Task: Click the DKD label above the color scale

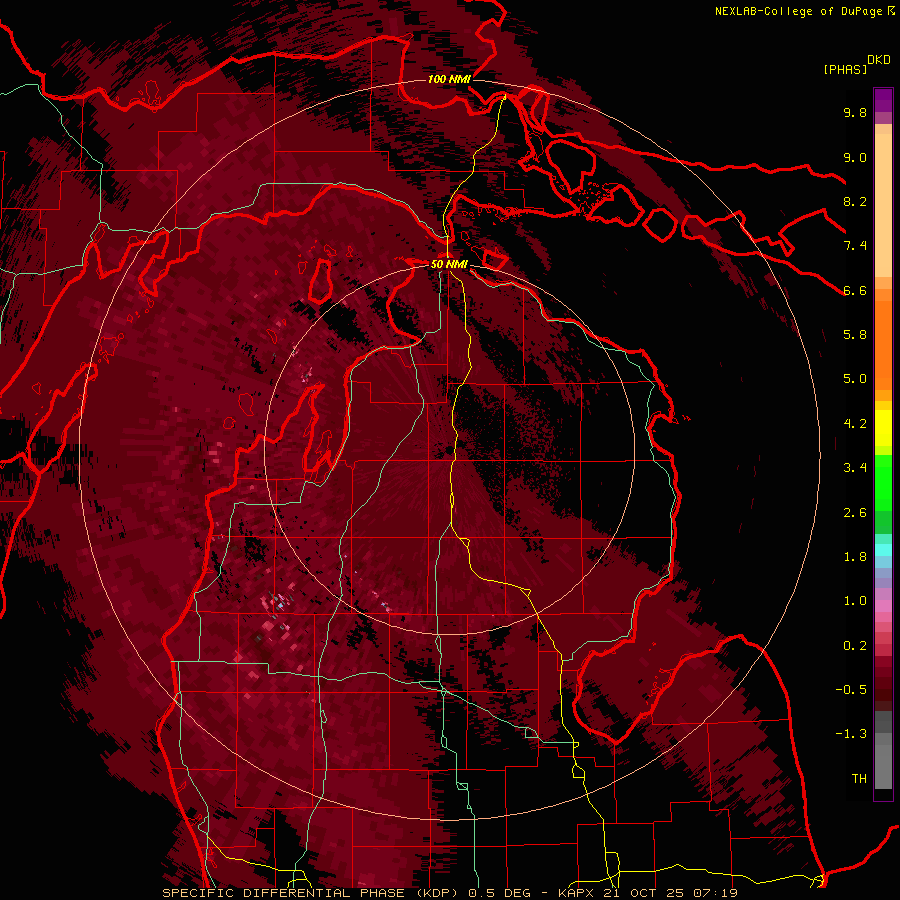Action: coord(879,60)
